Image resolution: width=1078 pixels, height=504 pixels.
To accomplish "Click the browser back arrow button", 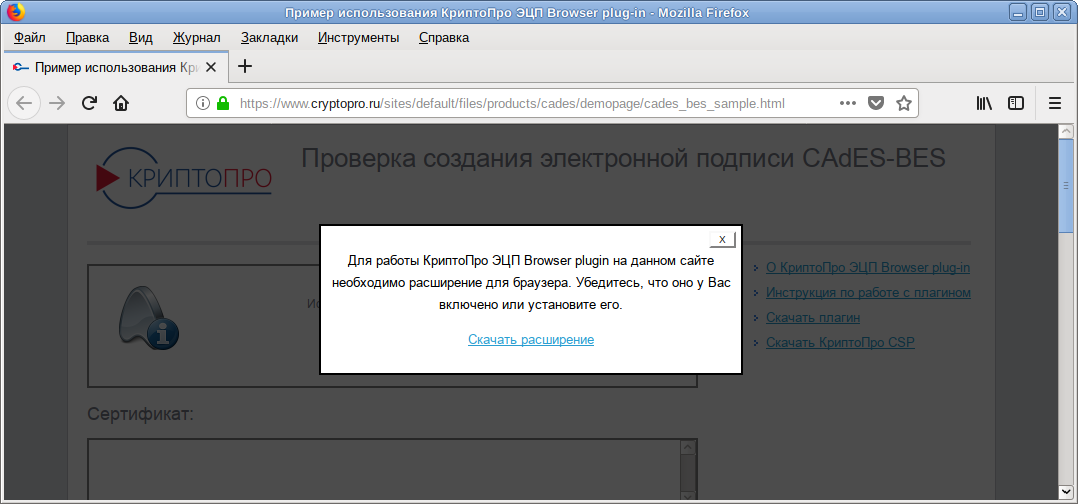I will 24,103.
